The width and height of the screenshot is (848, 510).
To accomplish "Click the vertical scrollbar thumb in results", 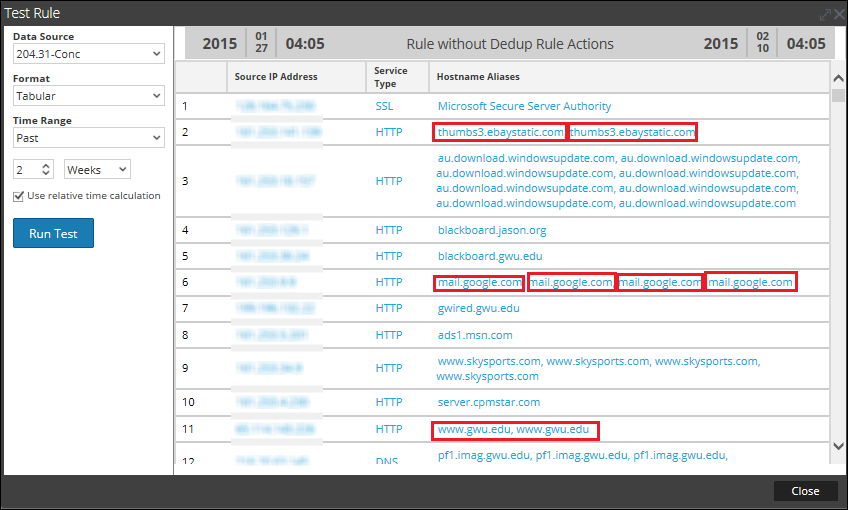I will tap(837, 96).
